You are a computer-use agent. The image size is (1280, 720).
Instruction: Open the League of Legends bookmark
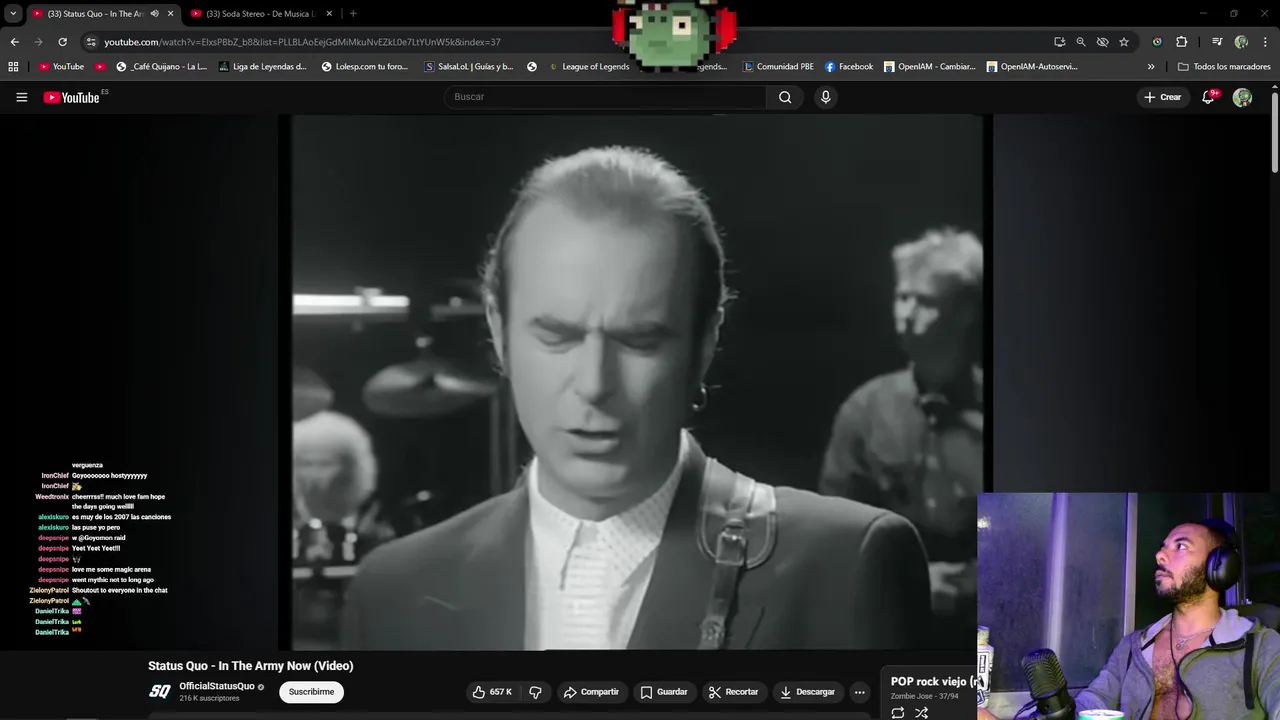point(589,67)
